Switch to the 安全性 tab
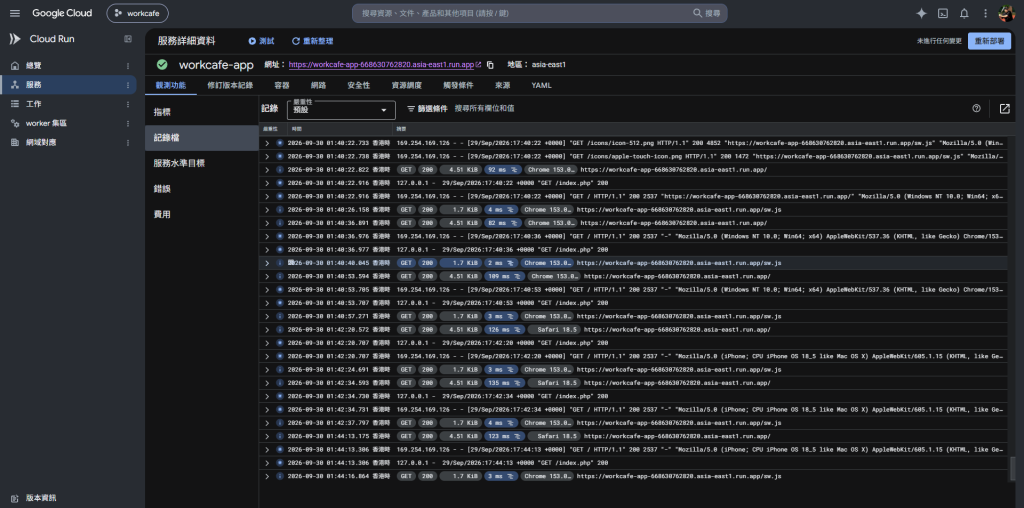The width and height of the screenshot is (1024, 508). tap(359, 86)
